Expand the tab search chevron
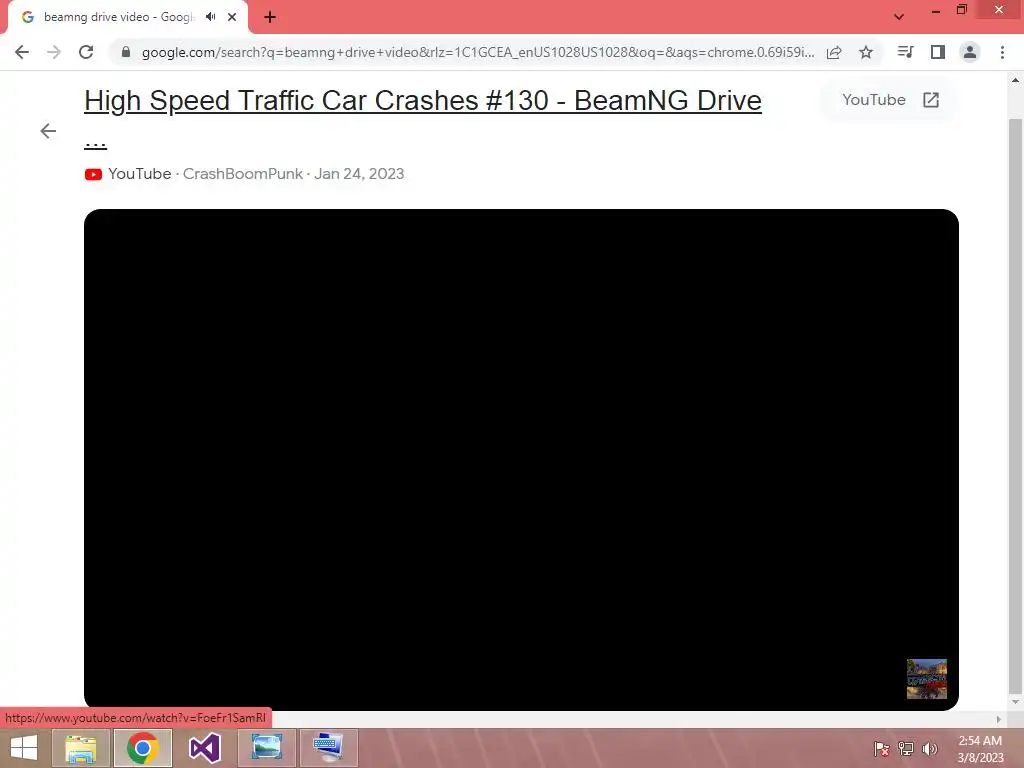Screen dimensions: 1024x768 coord(899,17)
